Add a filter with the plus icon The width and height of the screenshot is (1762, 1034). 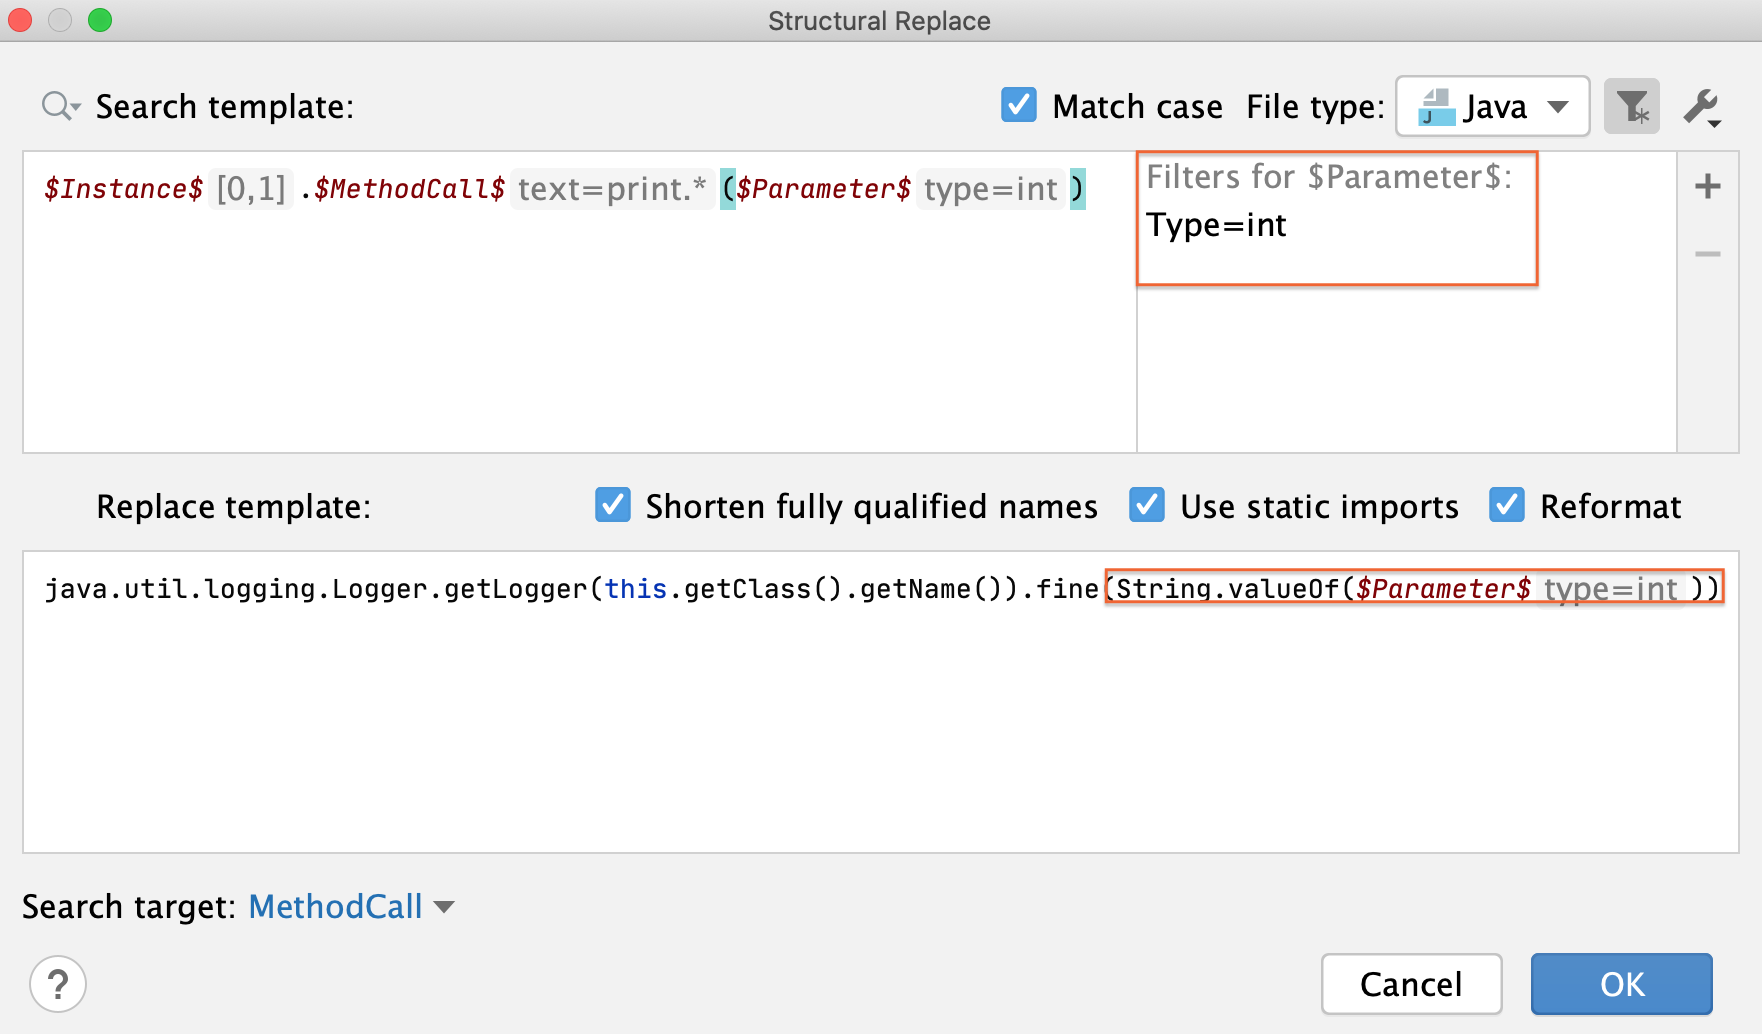pos(1708,186)
